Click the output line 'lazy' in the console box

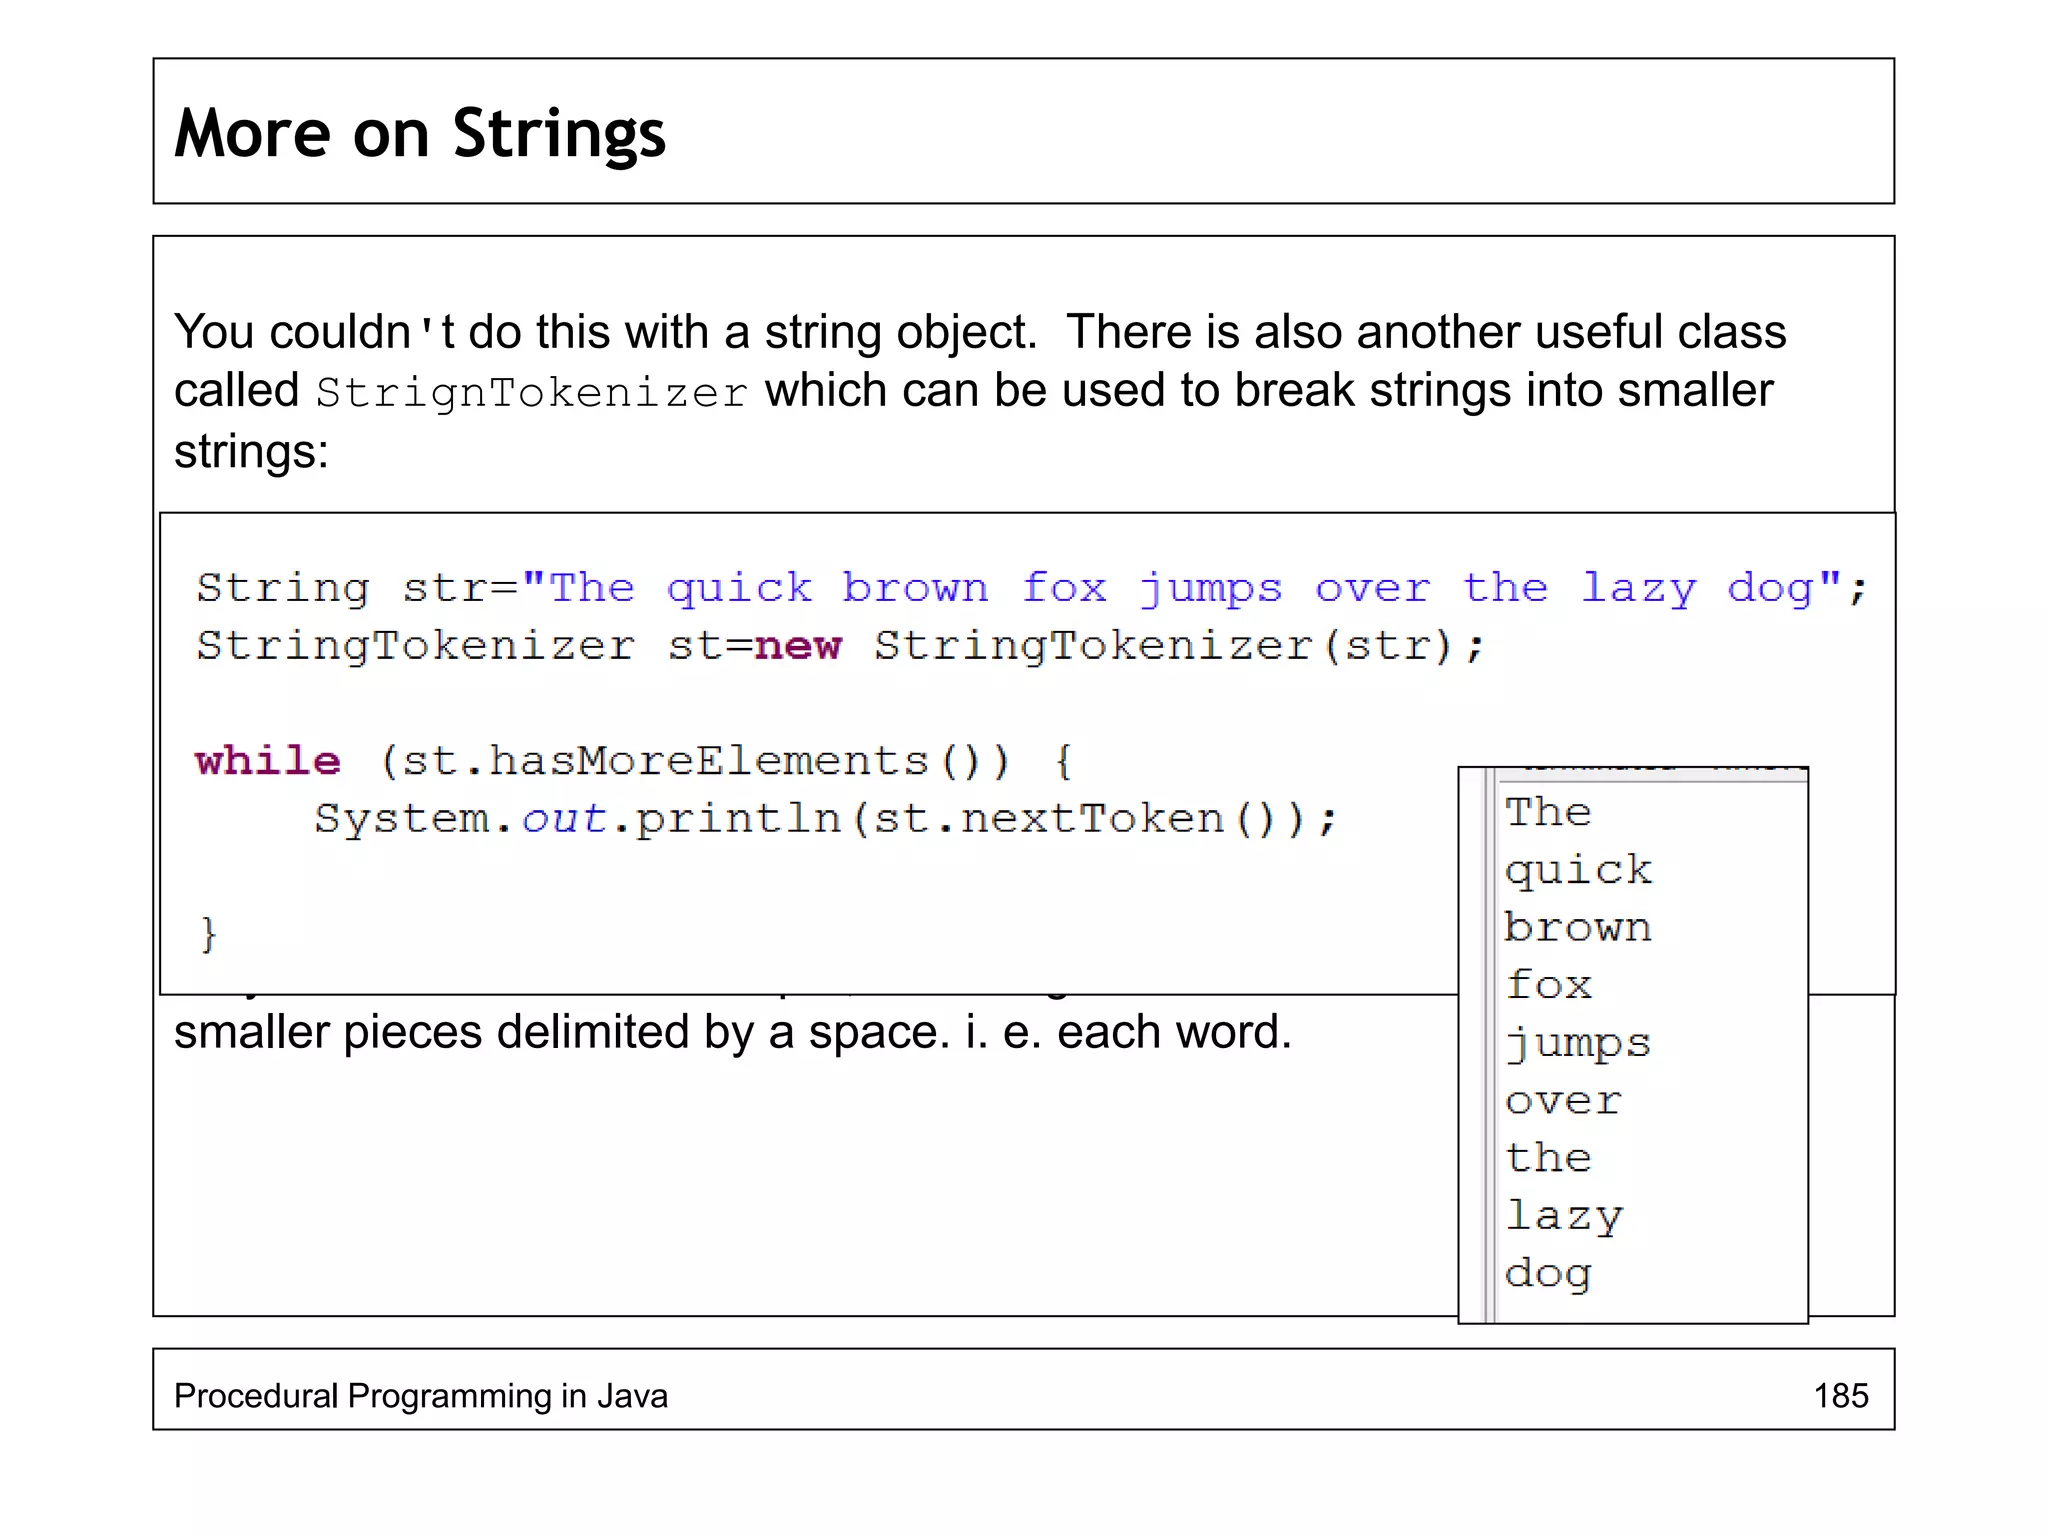pyautogui.click(x=1564, y=1217)
